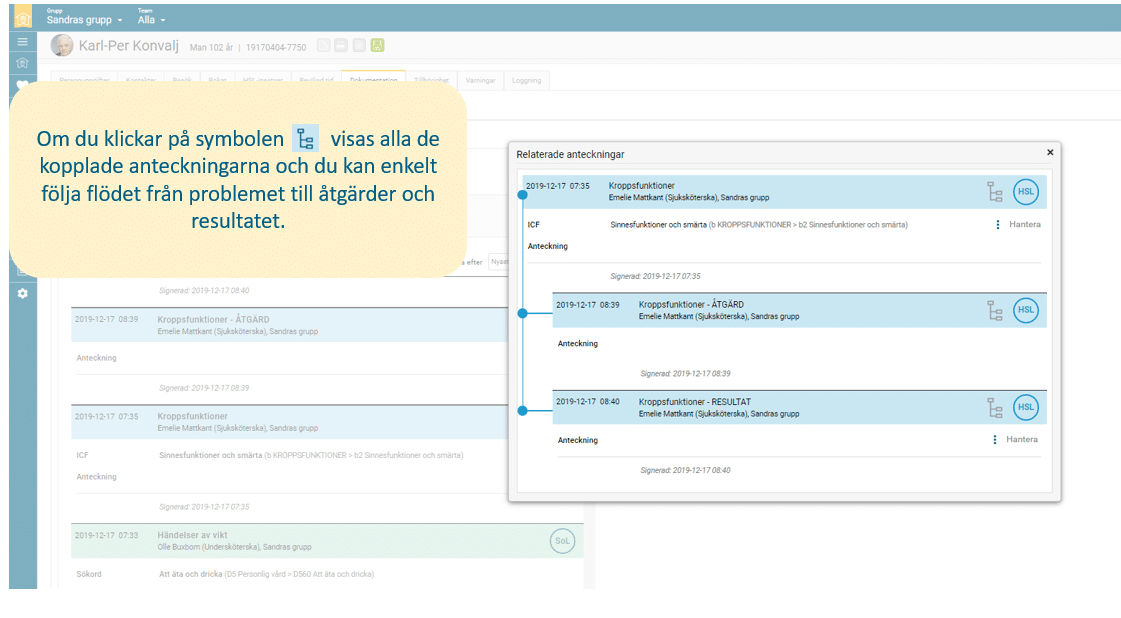The height and width of the screenshot is (618, 1121).
Task: Close the Relaterade anteckningar dialog
Action: click(x=1050, y=153)
